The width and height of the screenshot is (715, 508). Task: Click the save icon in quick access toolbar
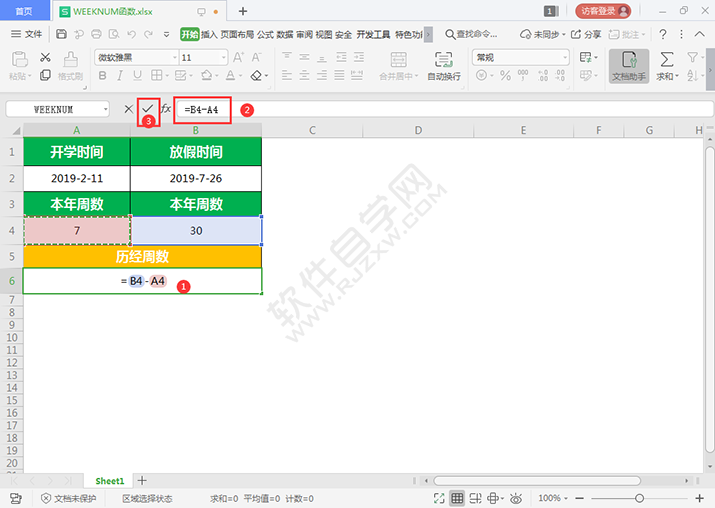pos(62,34)
